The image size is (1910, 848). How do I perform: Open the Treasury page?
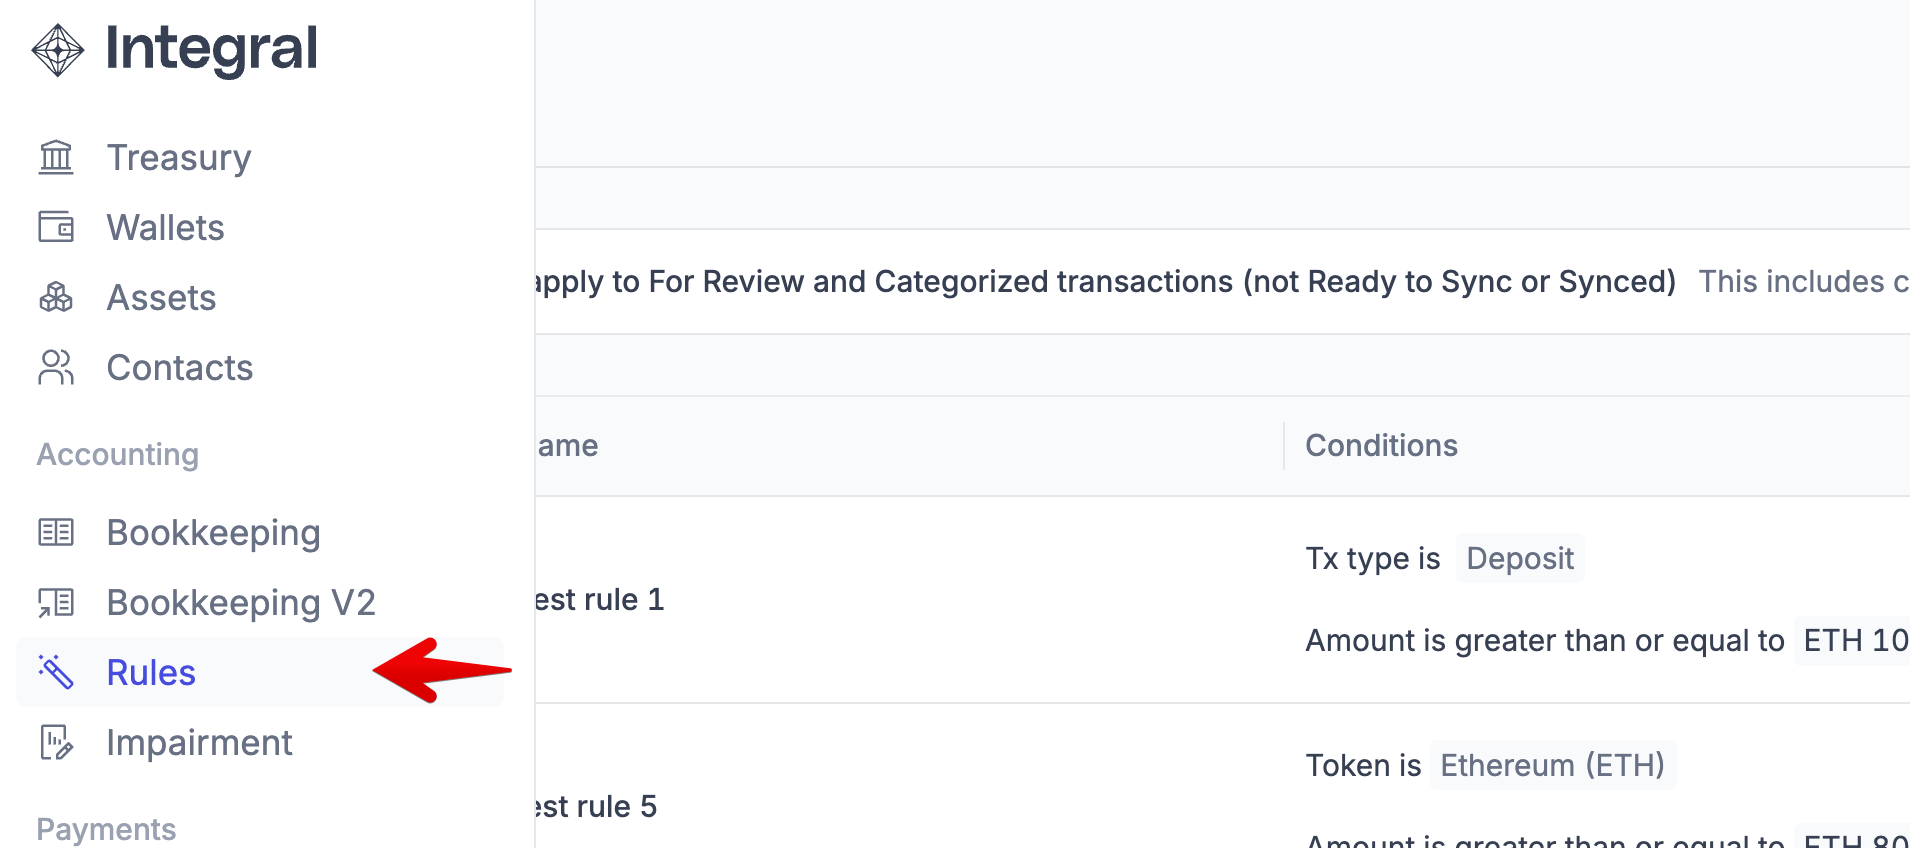pyautogui.click(x=179, y=158)
